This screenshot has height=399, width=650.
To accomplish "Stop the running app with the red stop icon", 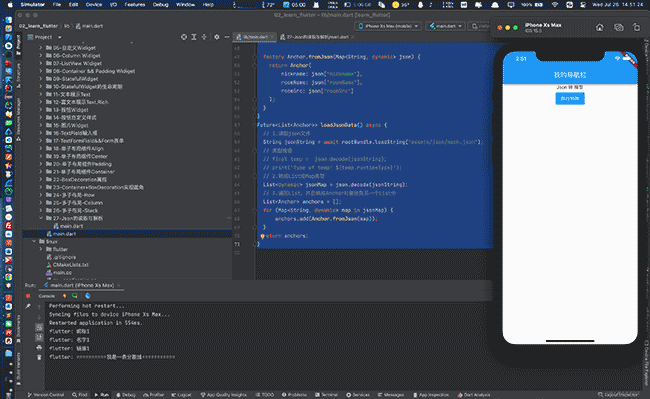I will coord(28,296).
